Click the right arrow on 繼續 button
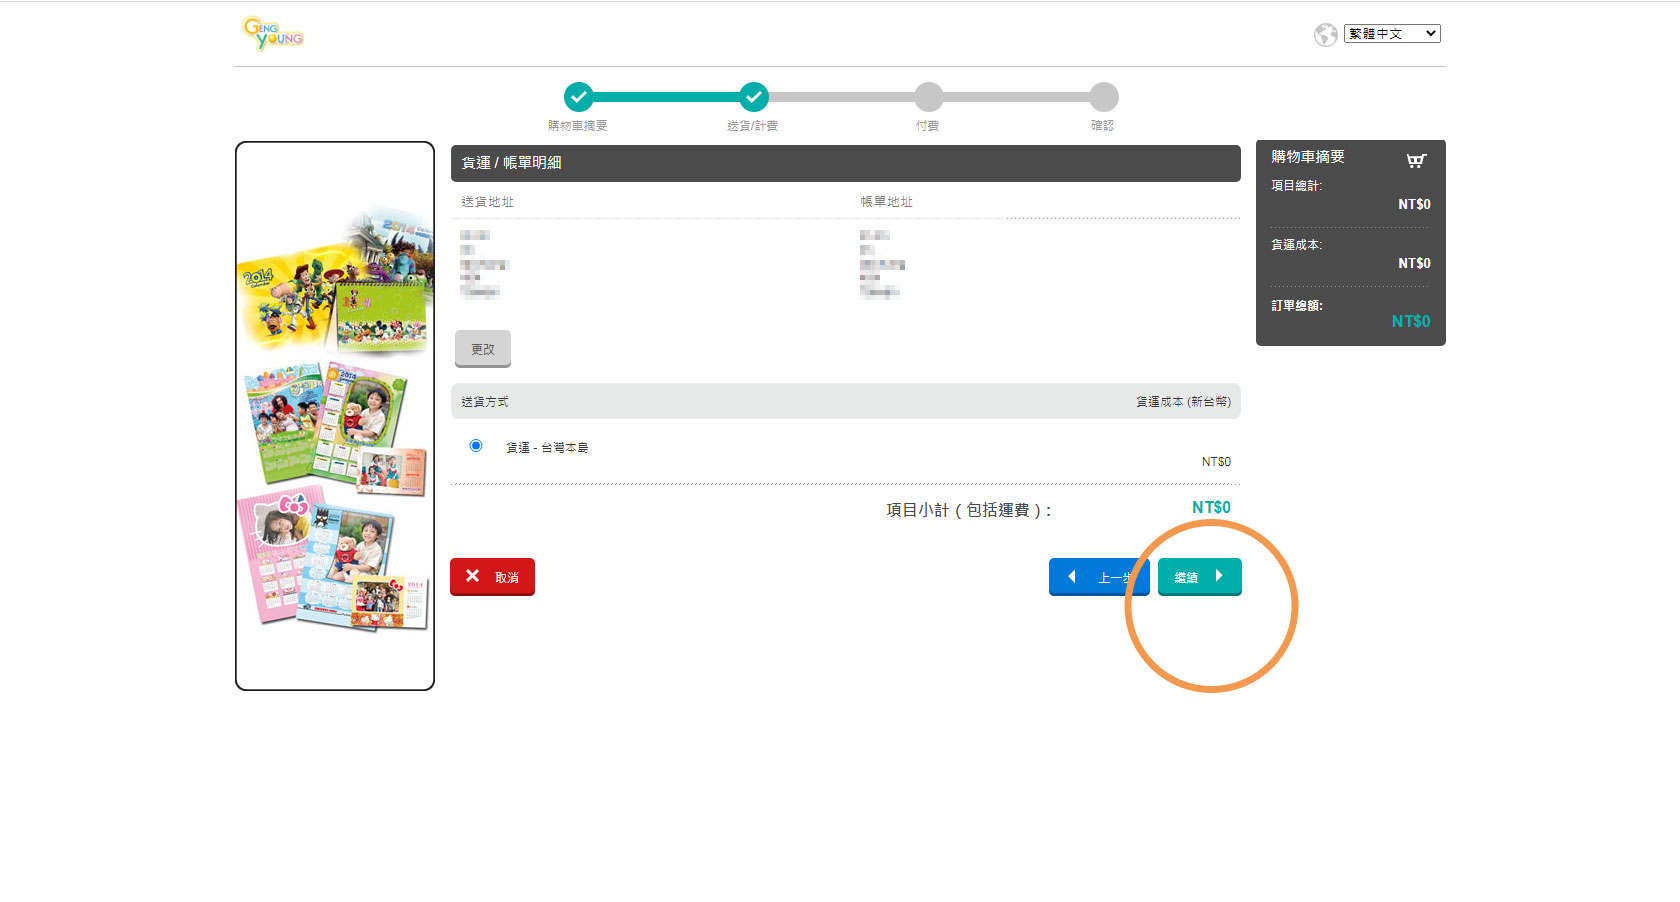The height and width of the screenshot is (902, 1680). (x=1219, y=576)
